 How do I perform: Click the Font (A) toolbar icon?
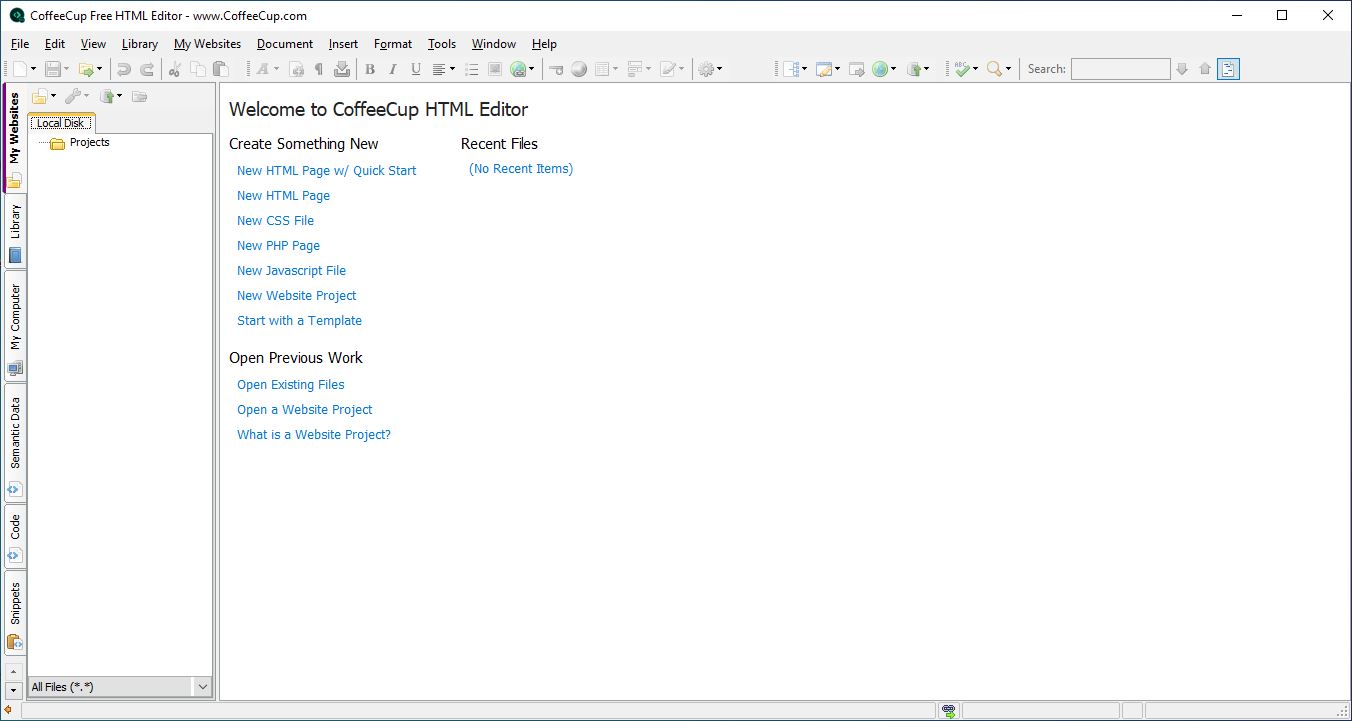263,69
